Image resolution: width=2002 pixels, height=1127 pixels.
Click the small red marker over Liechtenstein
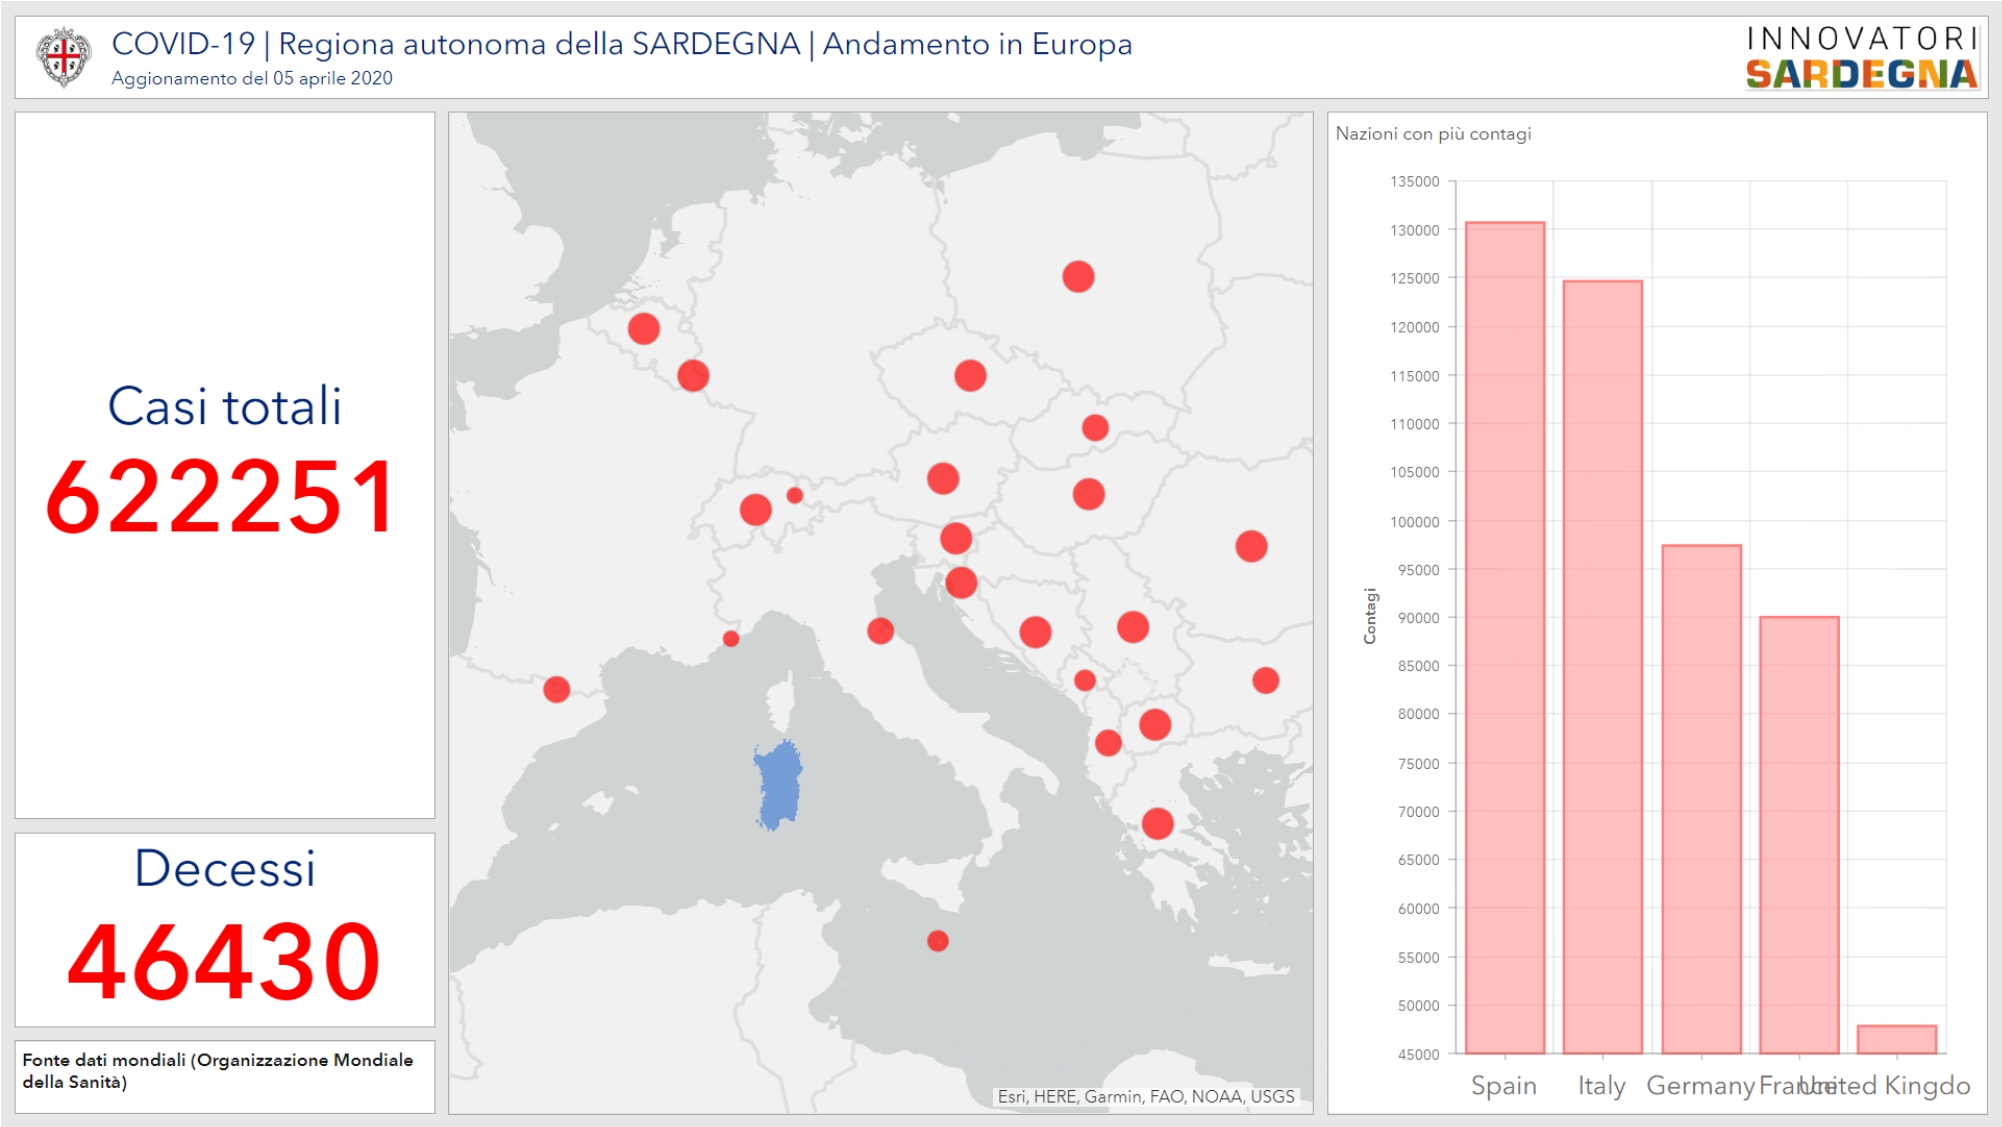point(795,495)
